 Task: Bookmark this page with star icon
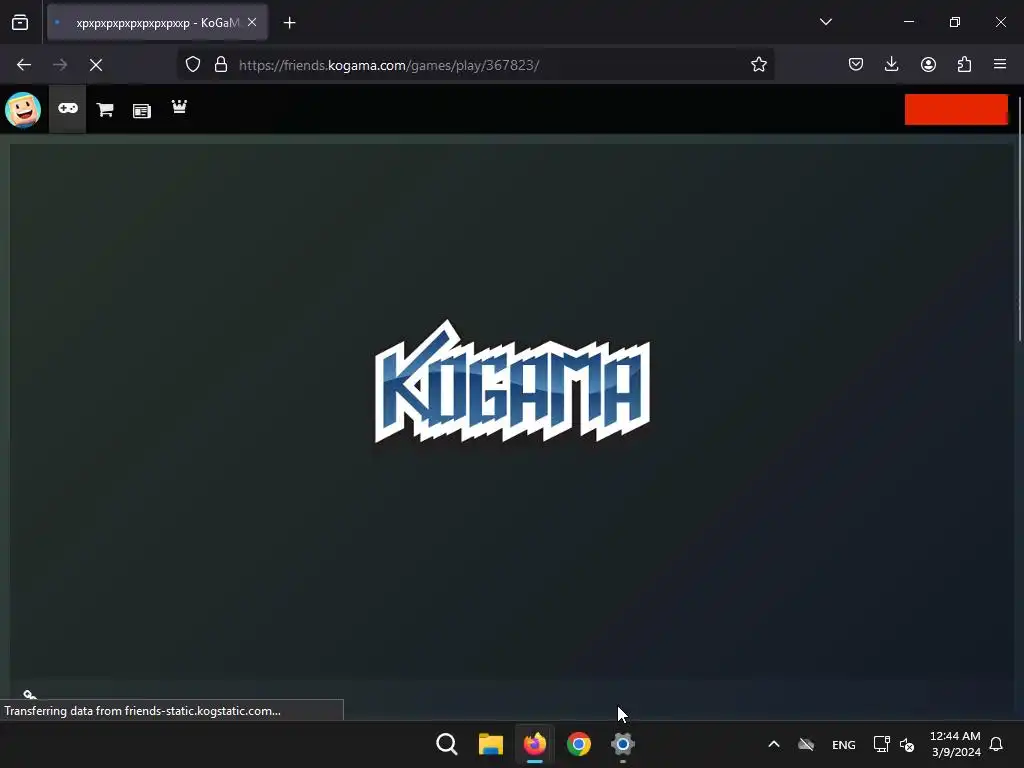pos(758,65)
